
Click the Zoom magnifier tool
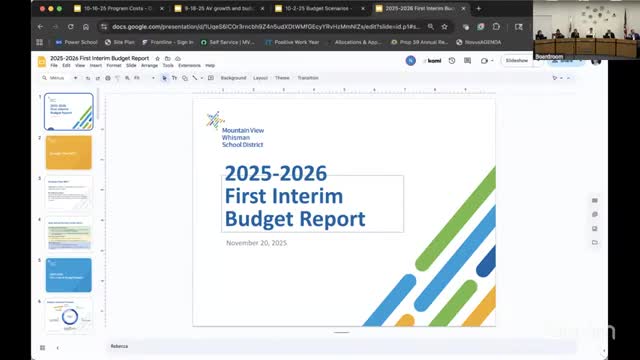(x=127, y=78)
